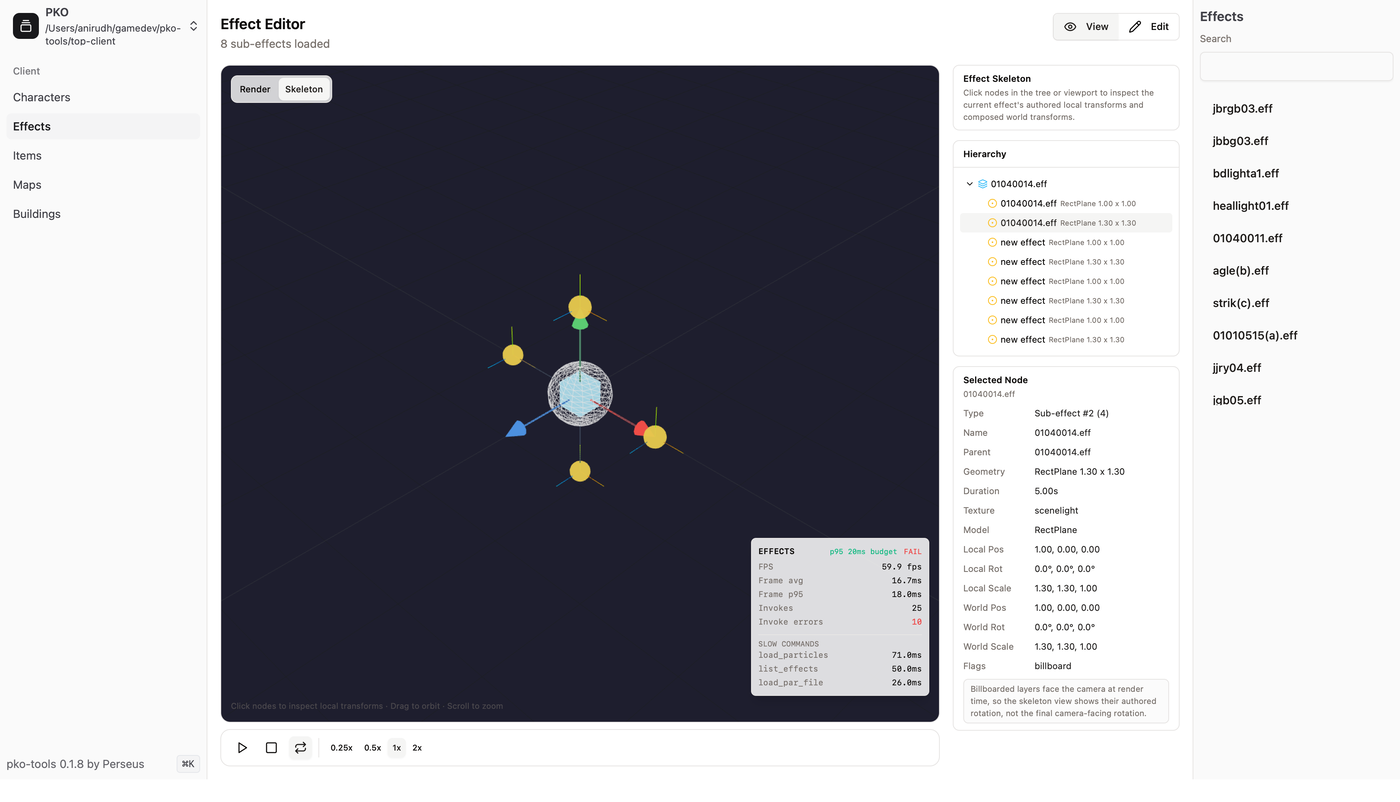Image resolution: width=1400 pixels, height=802 pixels.
Task: Open Maps in the sidebar
Action: pyautogui.click(x=103, y=185)
